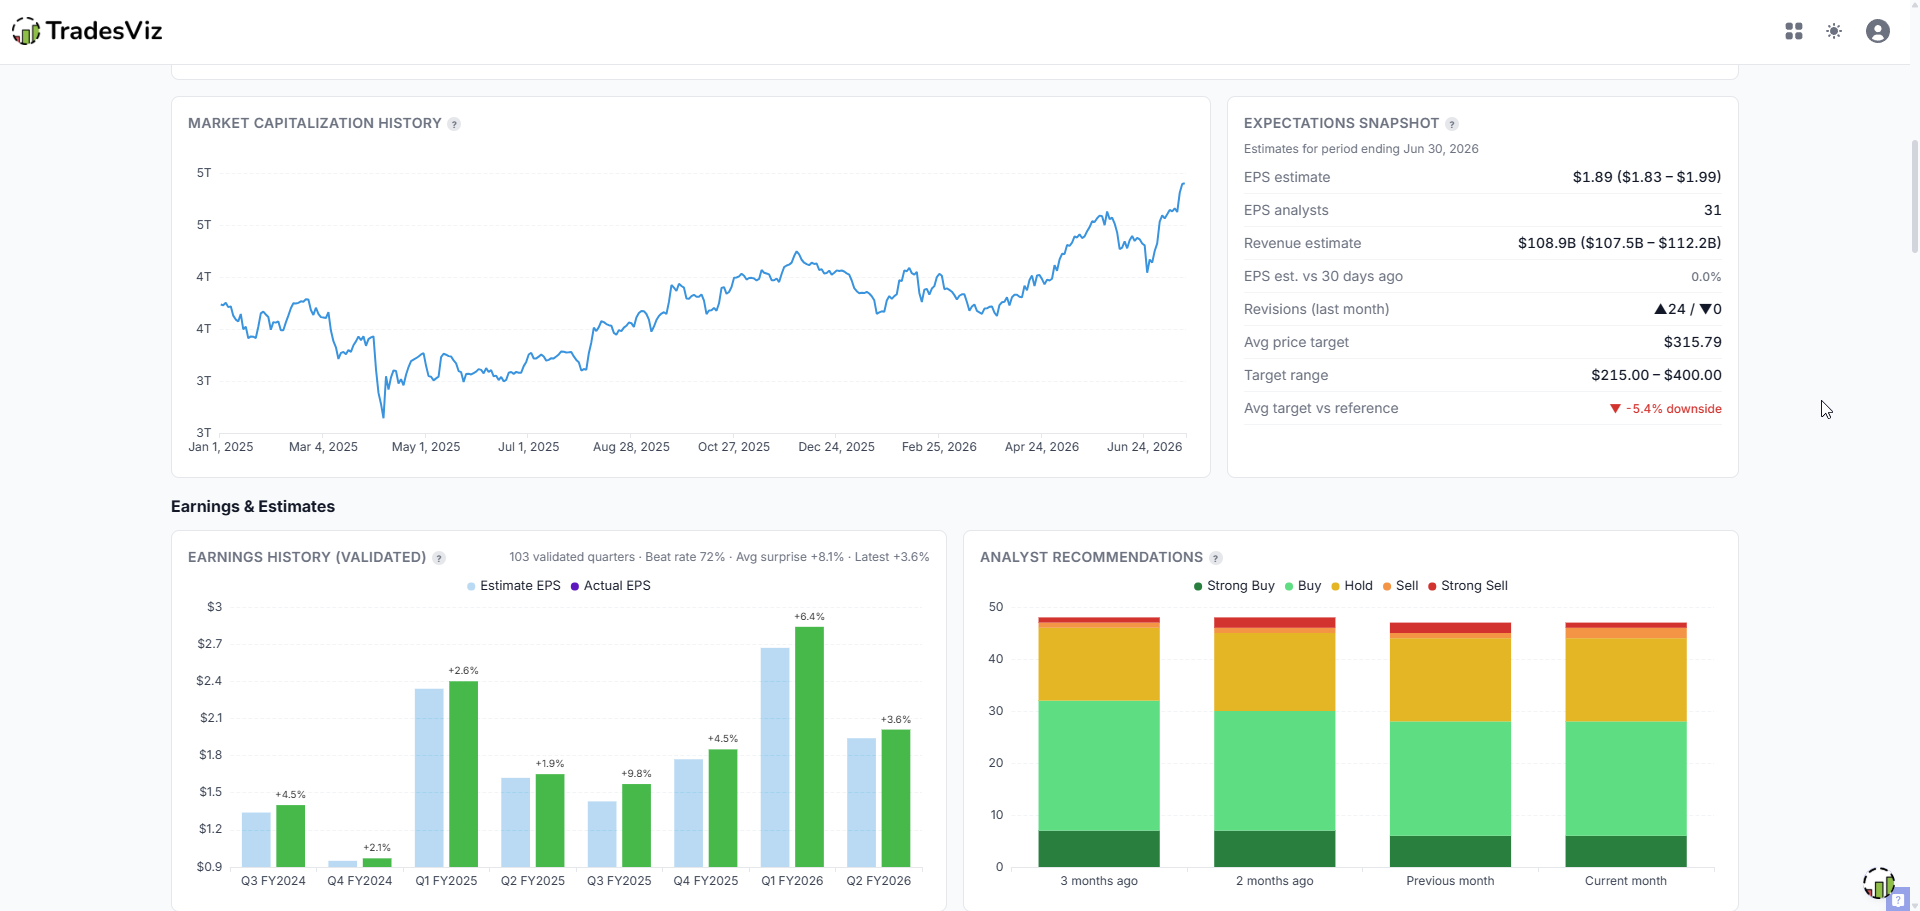
Task: Click Strong Buy segment in 2 months ago bar
Action: coord(1275,849)
